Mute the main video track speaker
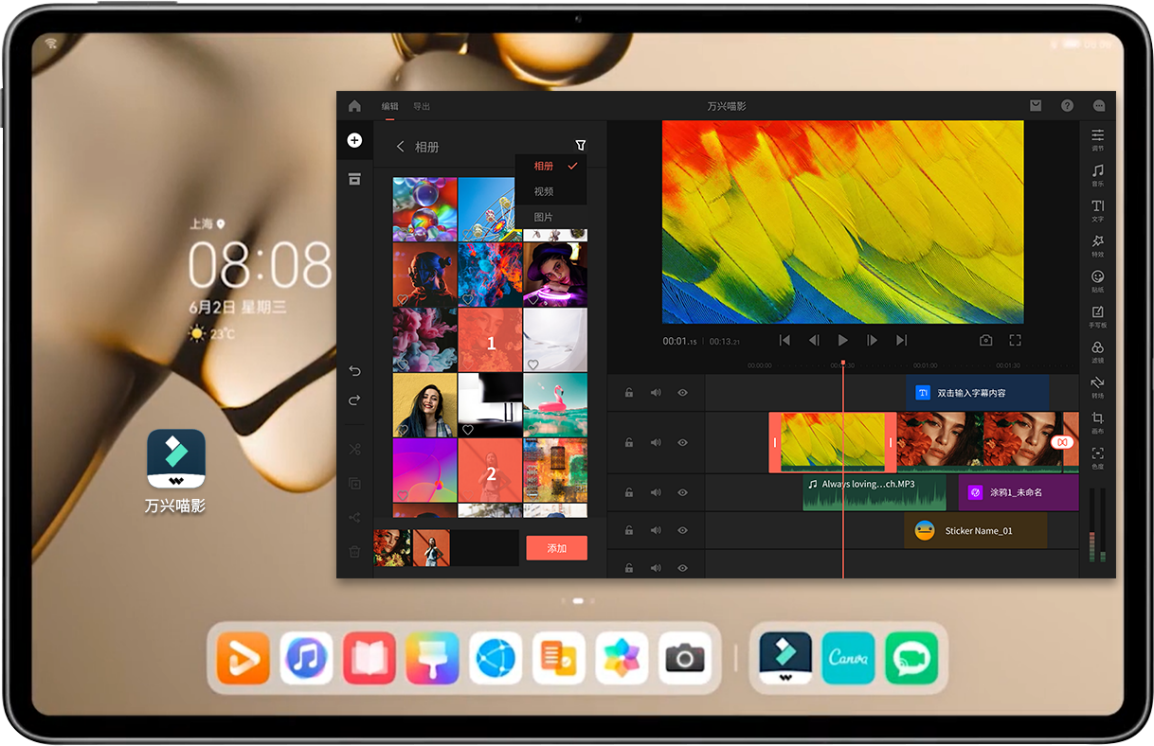This screenshot has width=1154, height=746. point(656,442)
